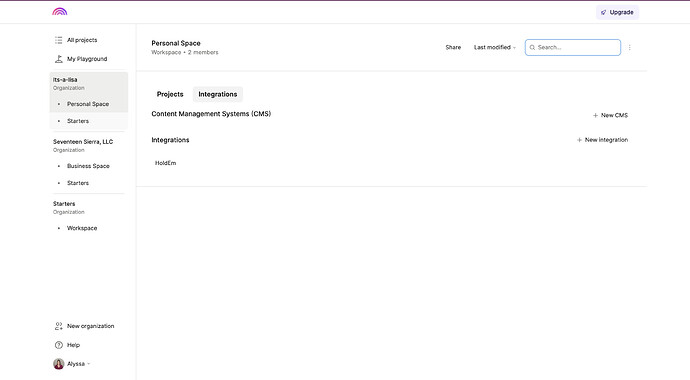Select the Seventeen Sierra, LLC organization

pyautogui.click(x=83, y=142)
